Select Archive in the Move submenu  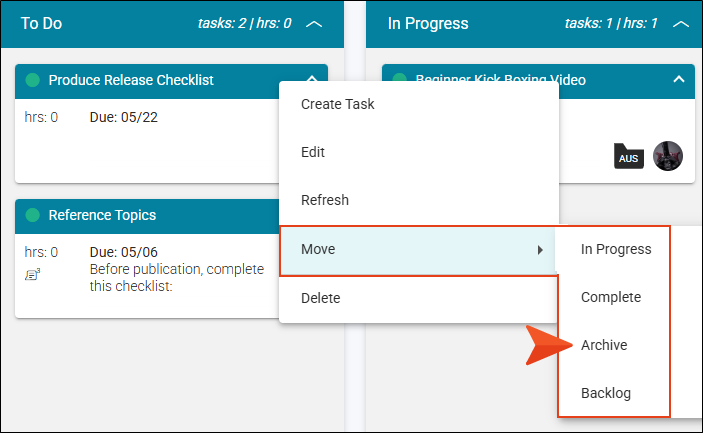point(604,345)
